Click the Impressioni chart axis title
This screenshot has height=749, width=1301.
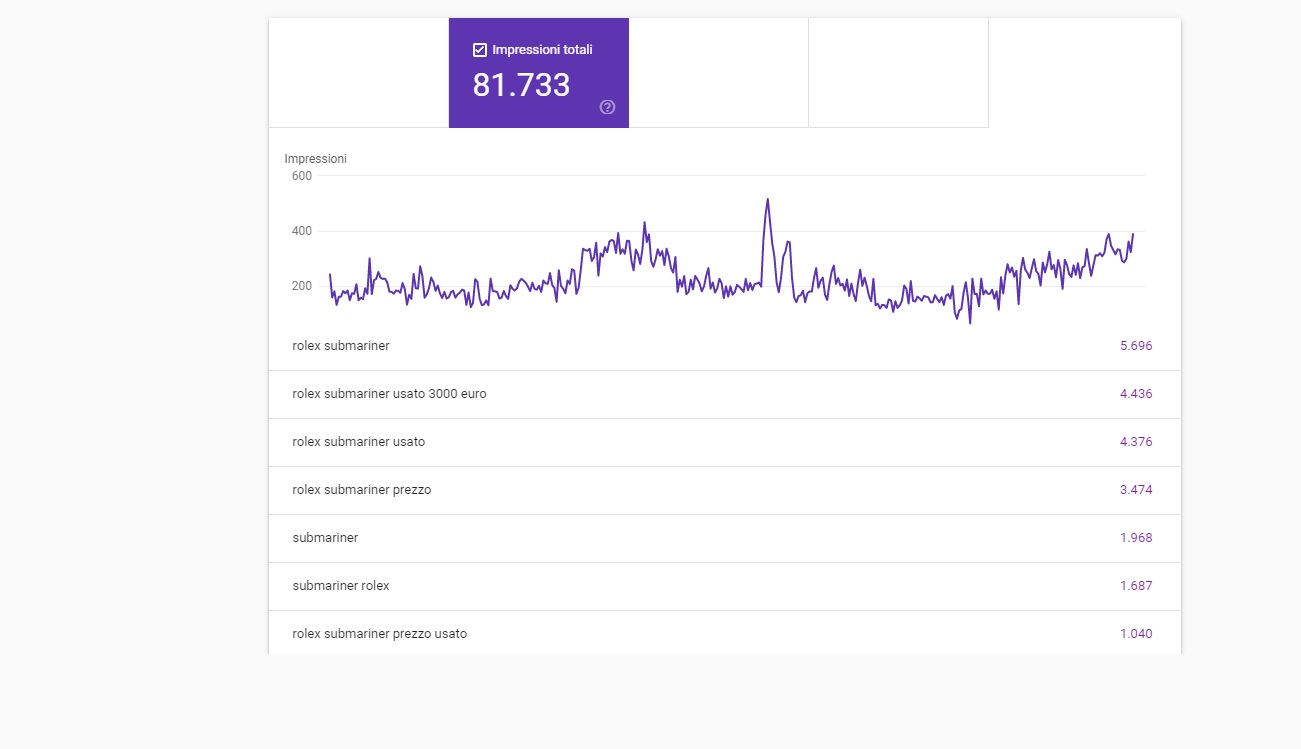coord(315,158)
